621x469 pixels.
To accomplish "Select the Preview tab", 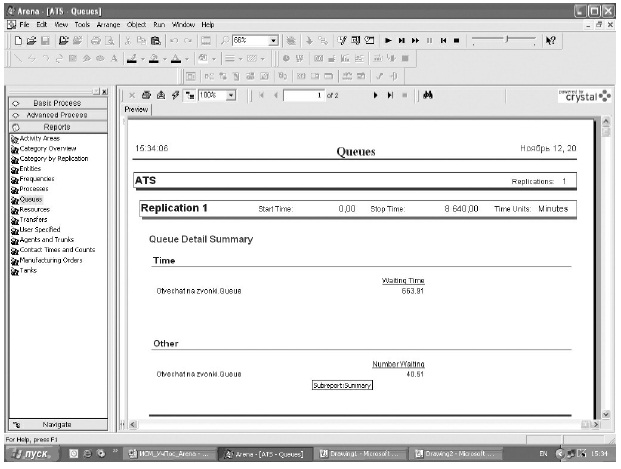I will coord(136,109).
